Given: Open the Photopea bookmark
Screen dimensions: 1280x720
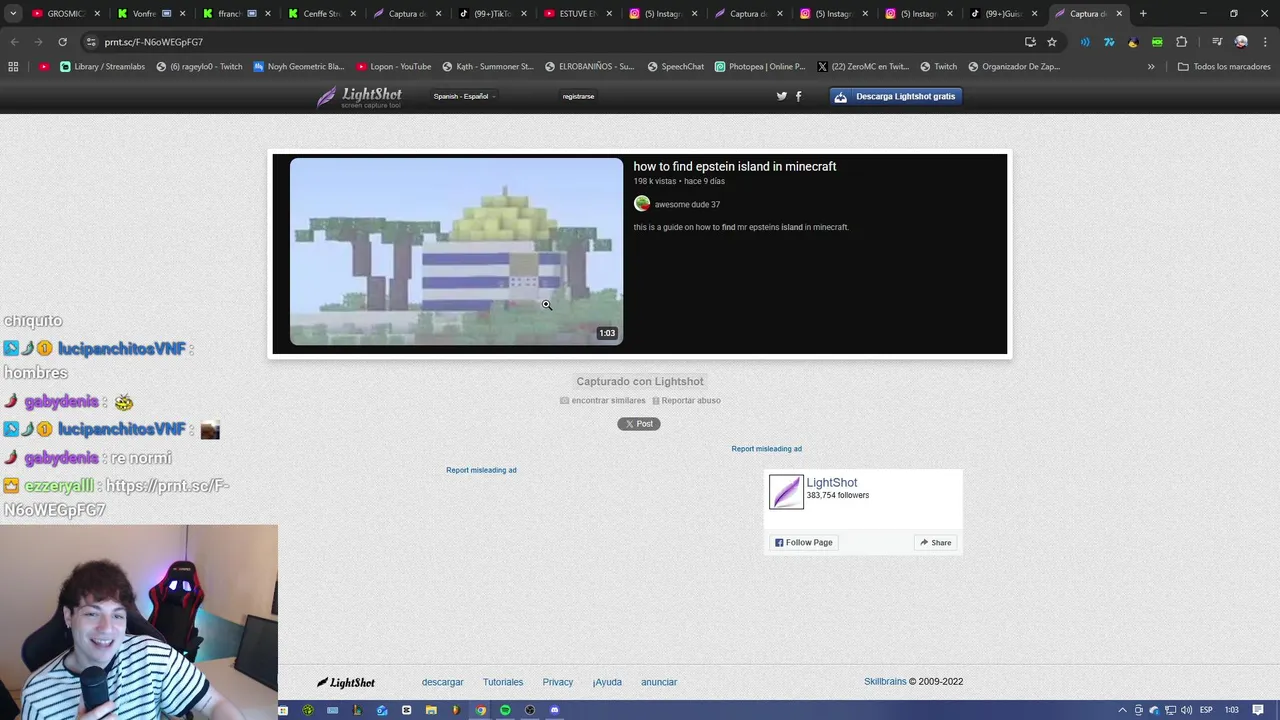Looking at the screenshot, I should click(760, 66).
